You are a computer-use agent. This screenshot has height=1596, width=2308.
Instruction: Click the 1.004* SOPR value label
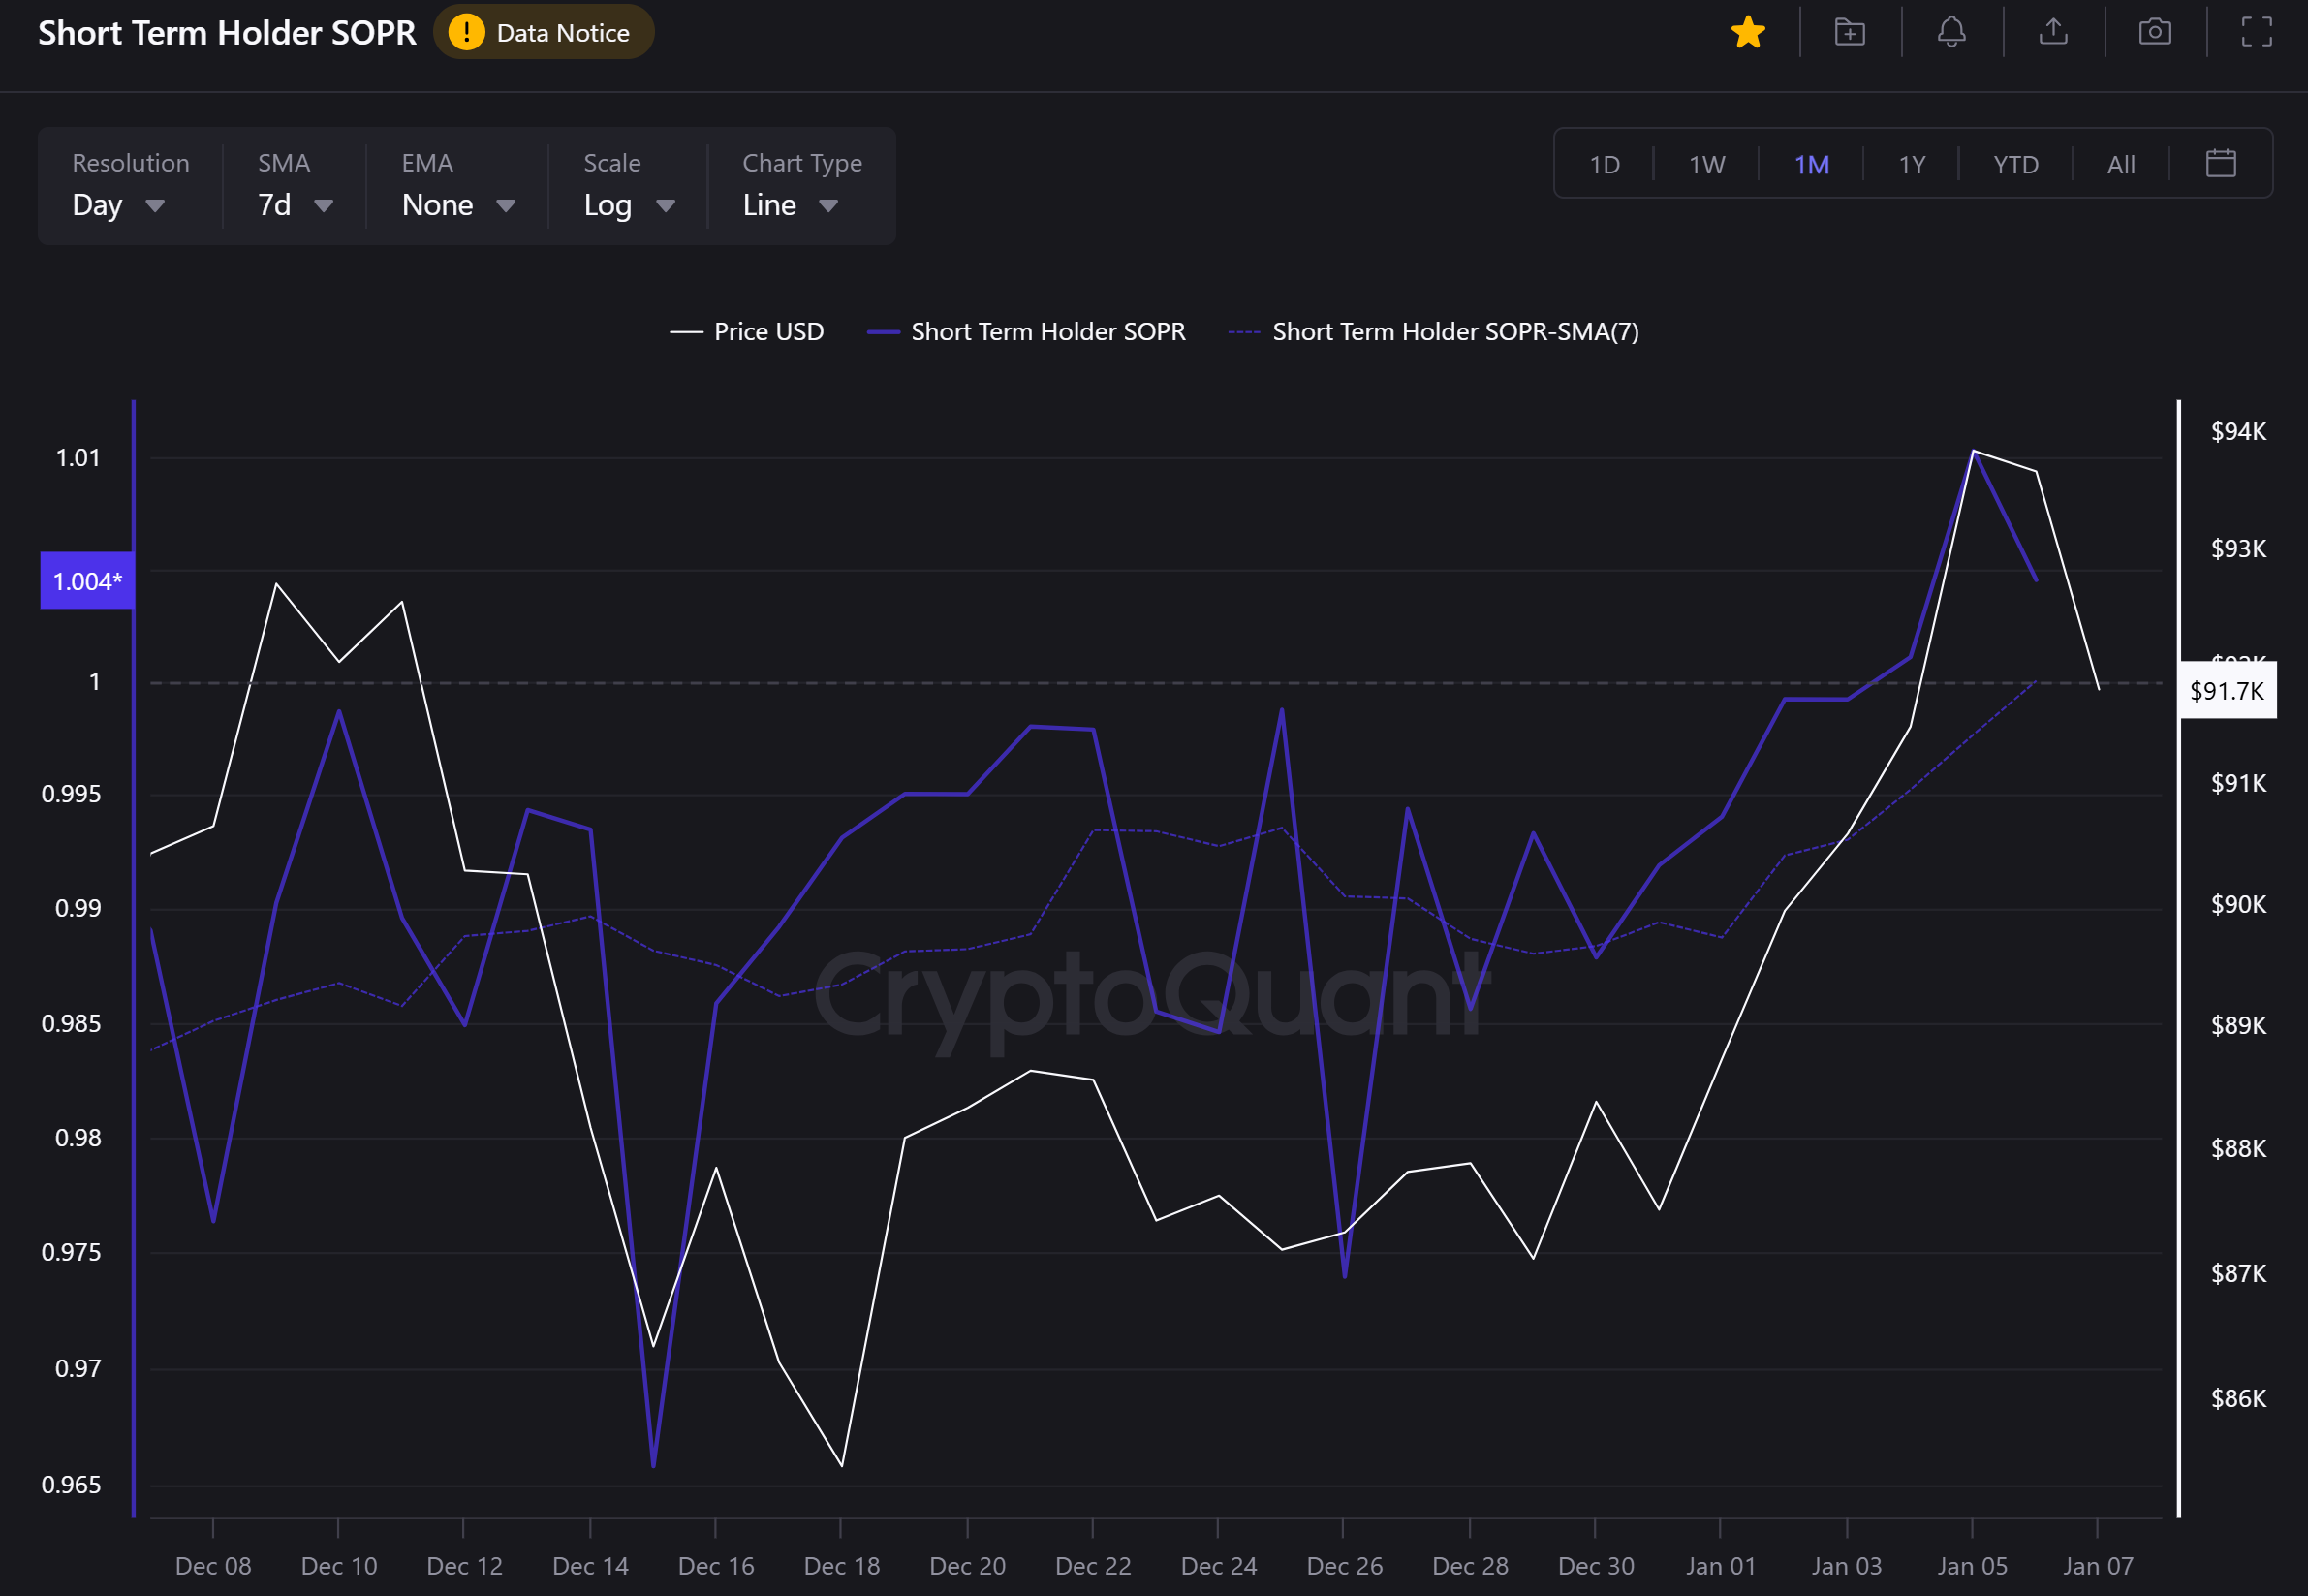tap(87, 581)
